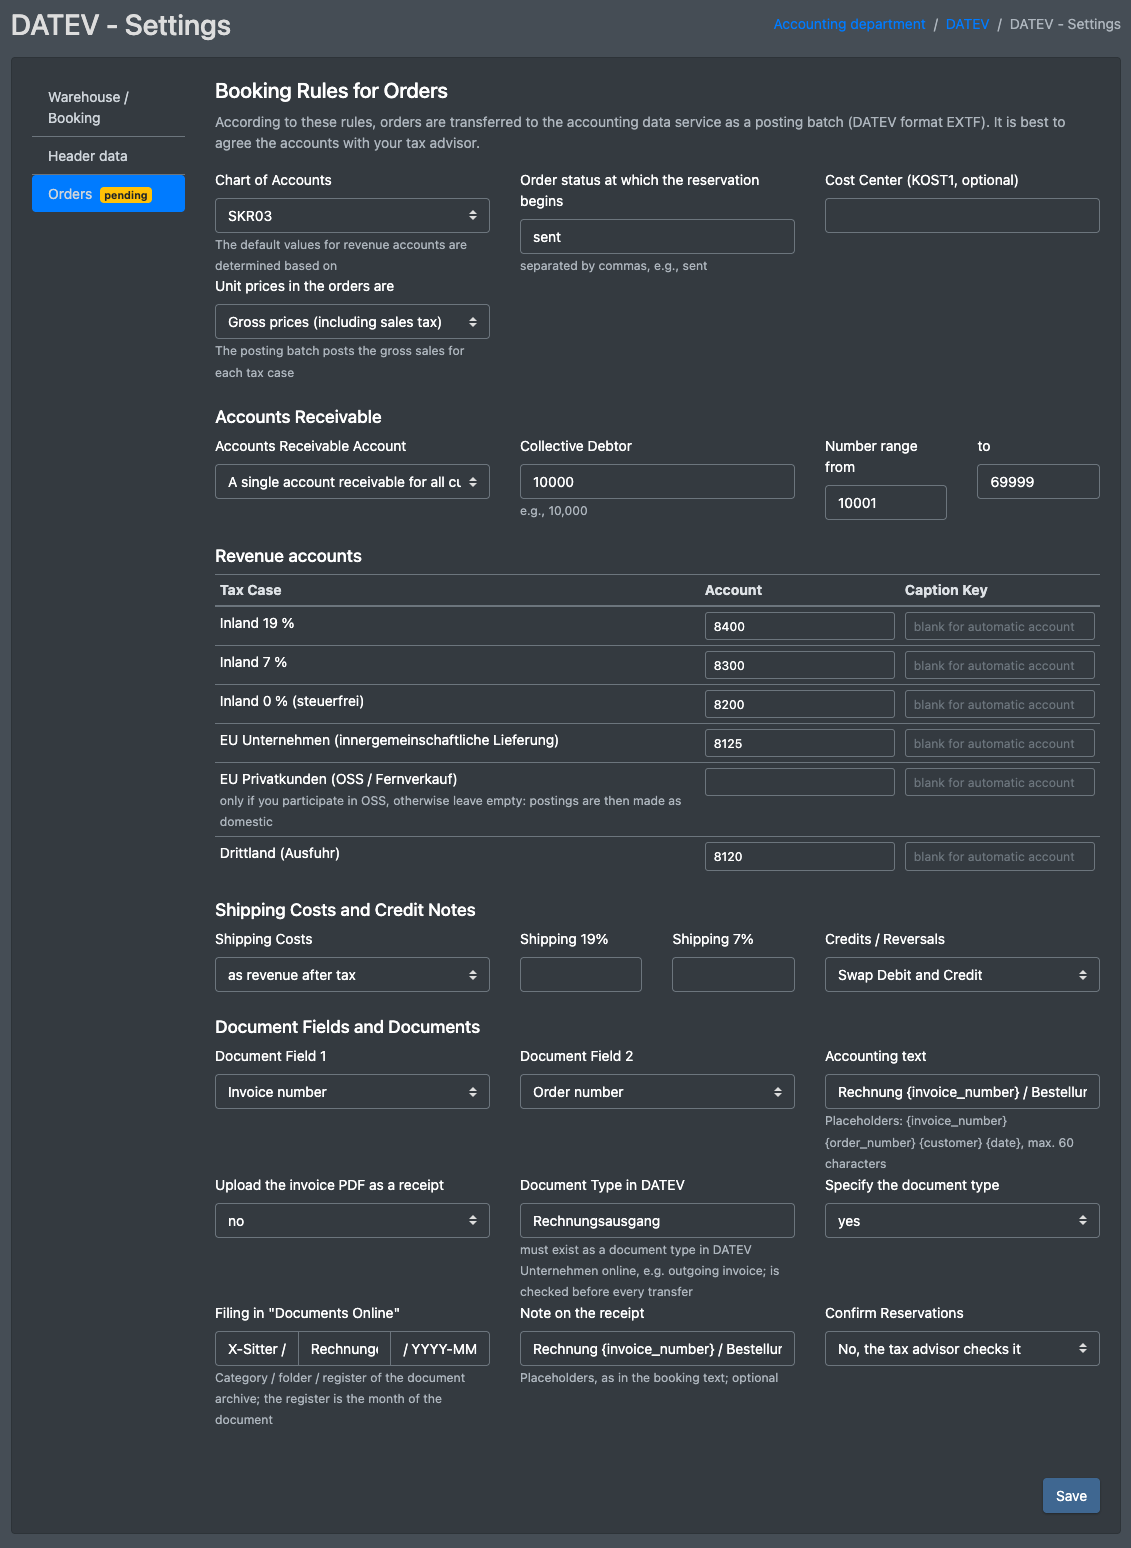Open the DATEV breadcrumb link
This screenshot has height=1548, width=1131.
(x=967, y=24)
